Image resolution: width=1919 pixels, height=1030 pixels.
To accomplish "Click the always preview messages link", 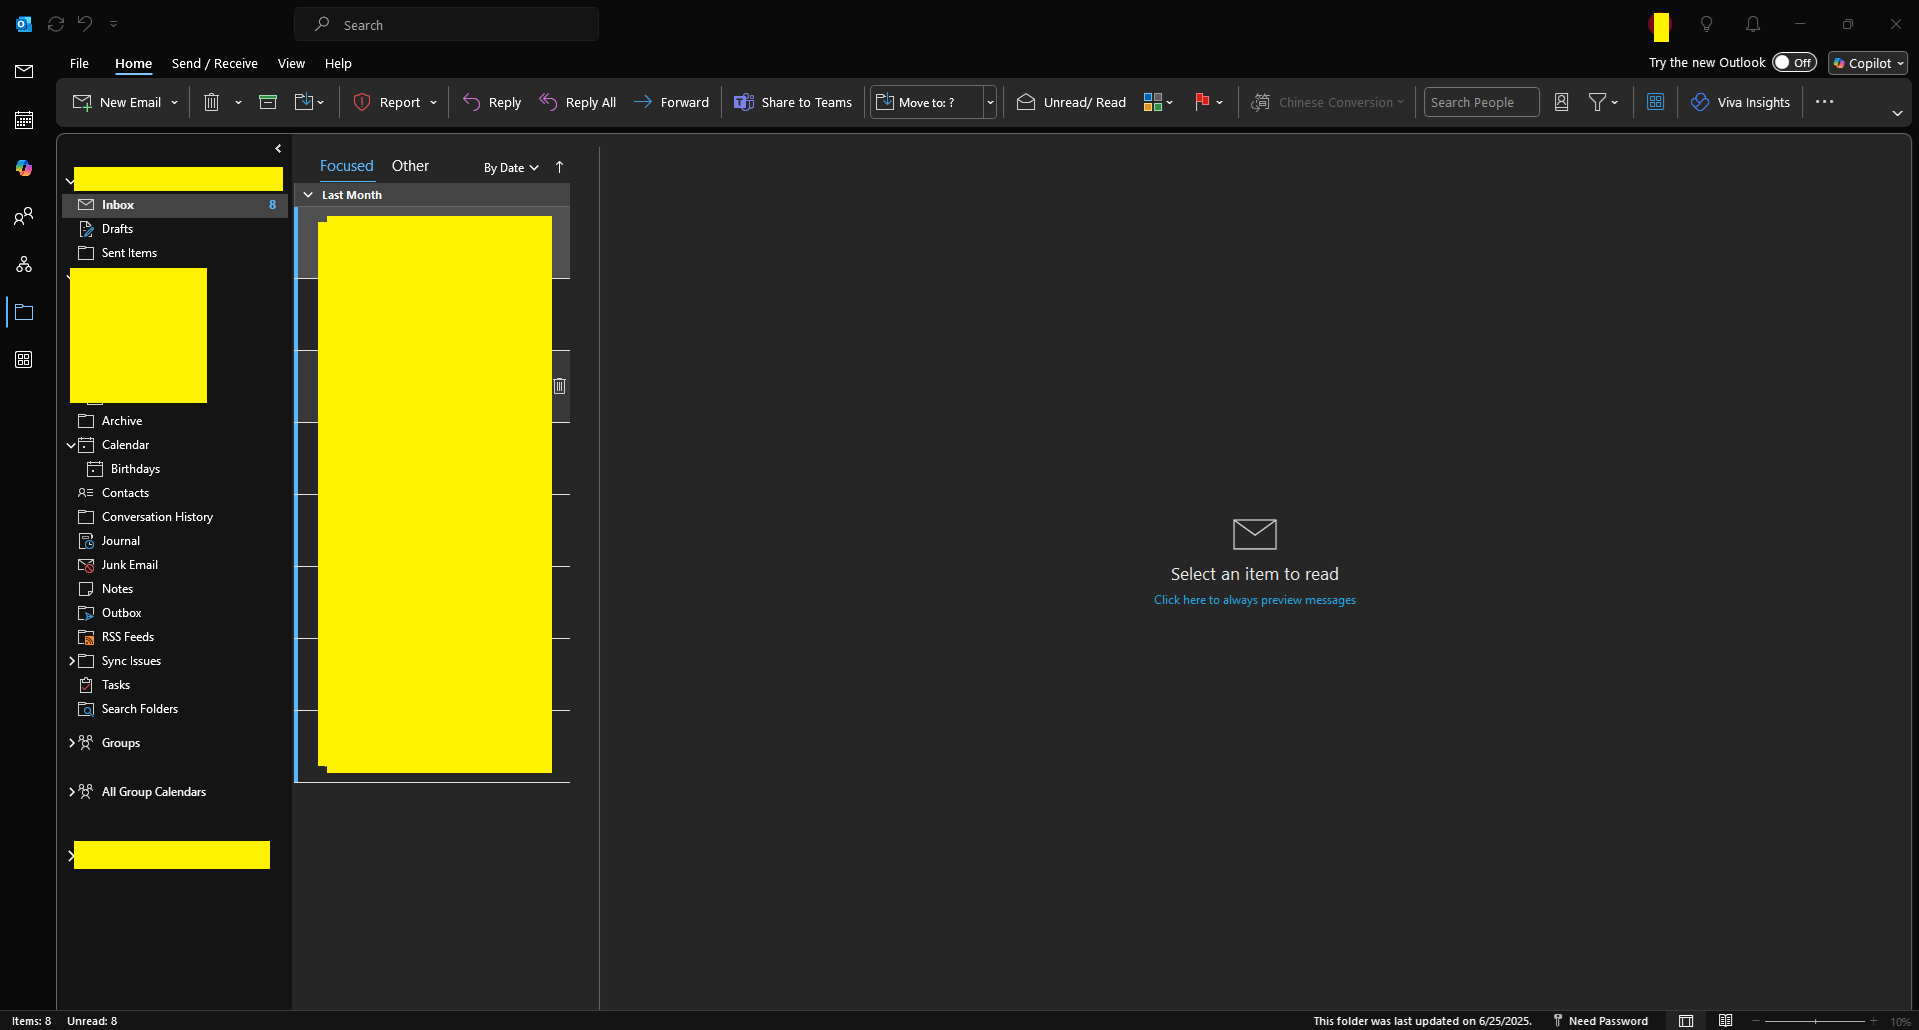I will (1255, 600).
